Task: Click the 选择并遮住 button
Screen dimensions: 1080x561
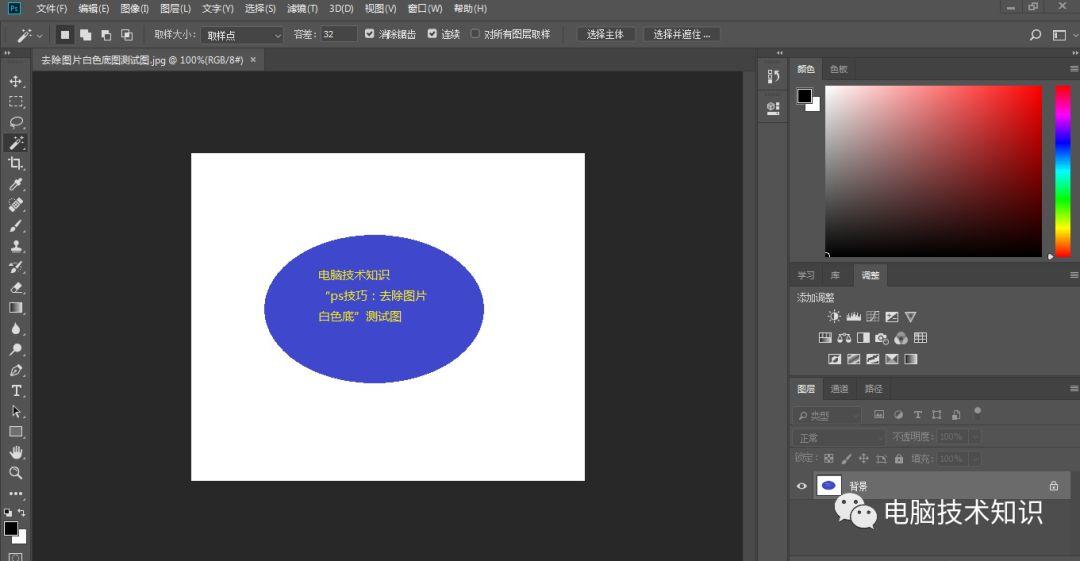Action: click(x=681, y=34)
